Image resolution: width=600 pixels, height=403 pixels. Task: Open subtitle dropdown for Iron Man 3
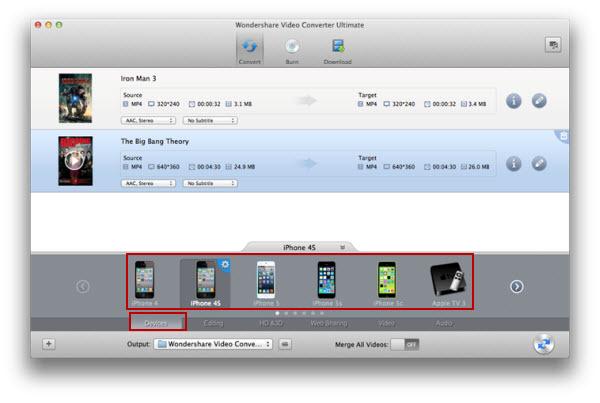[x=210, y=121]
